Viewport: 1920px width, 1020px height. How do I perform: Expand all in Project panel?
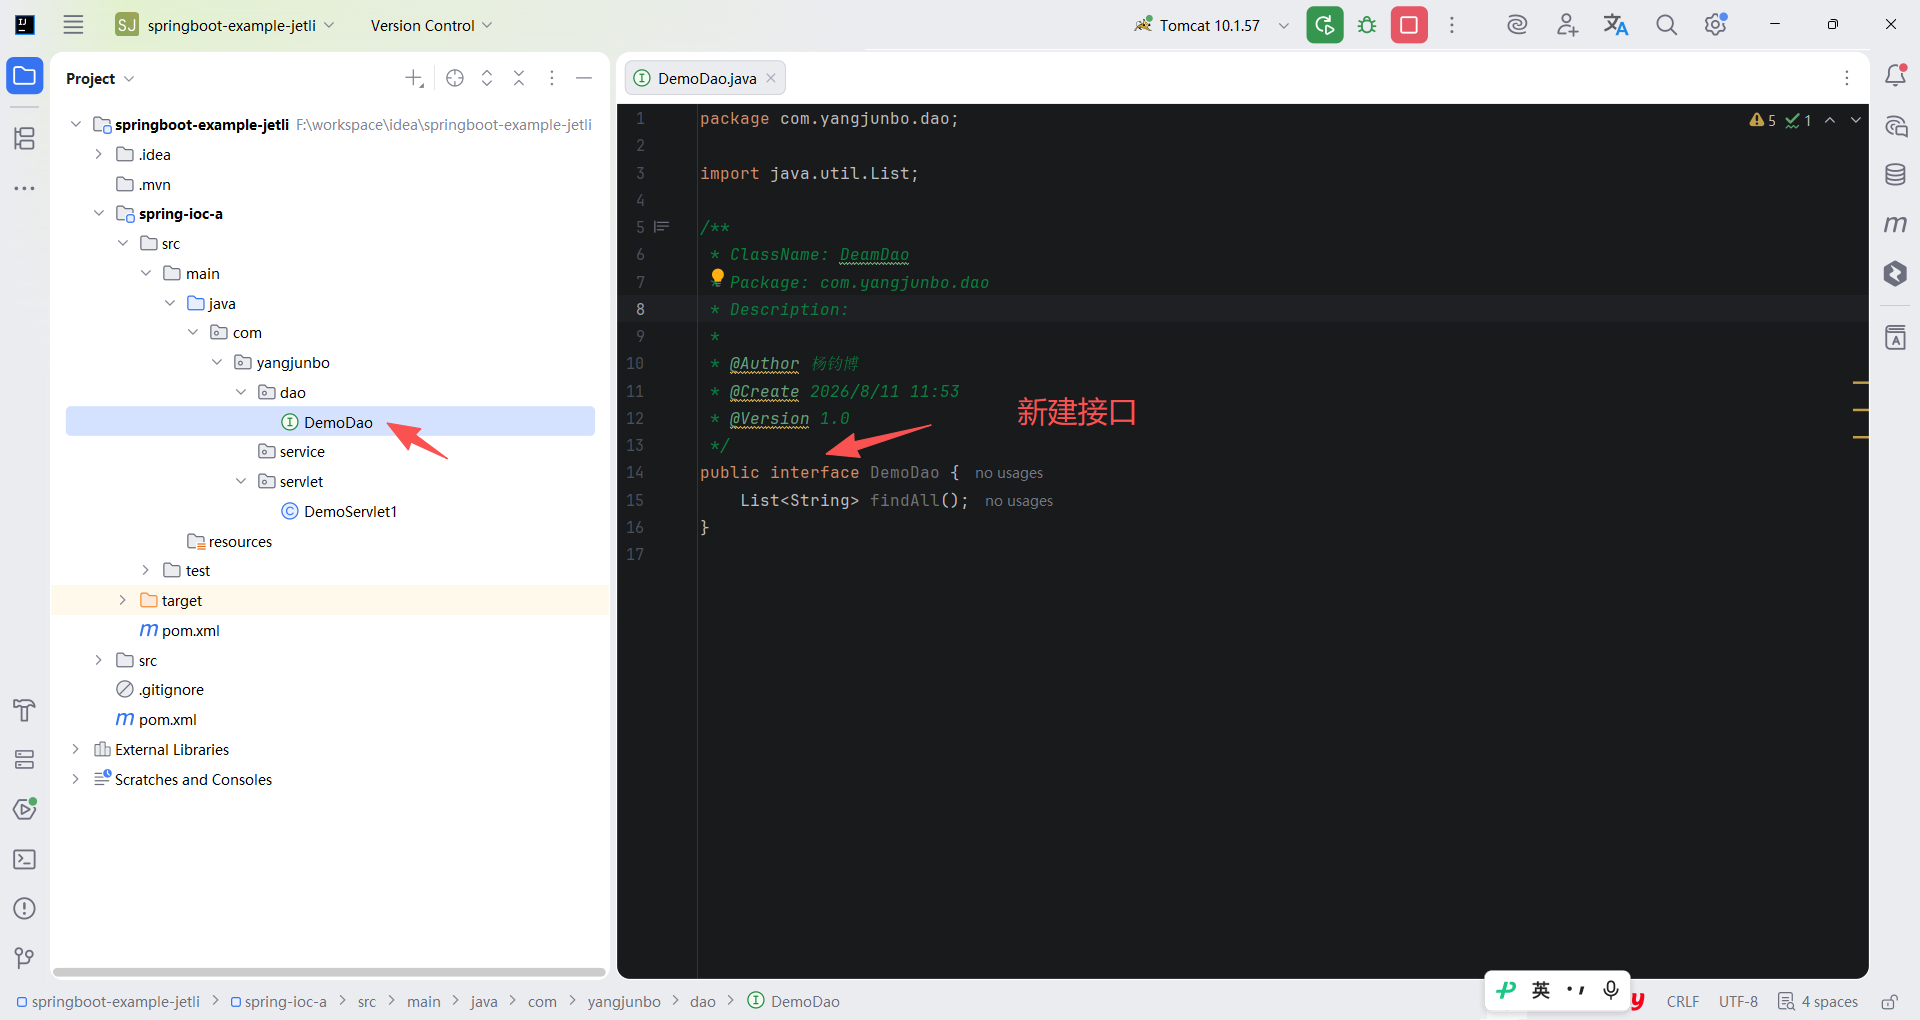point(487,78)
